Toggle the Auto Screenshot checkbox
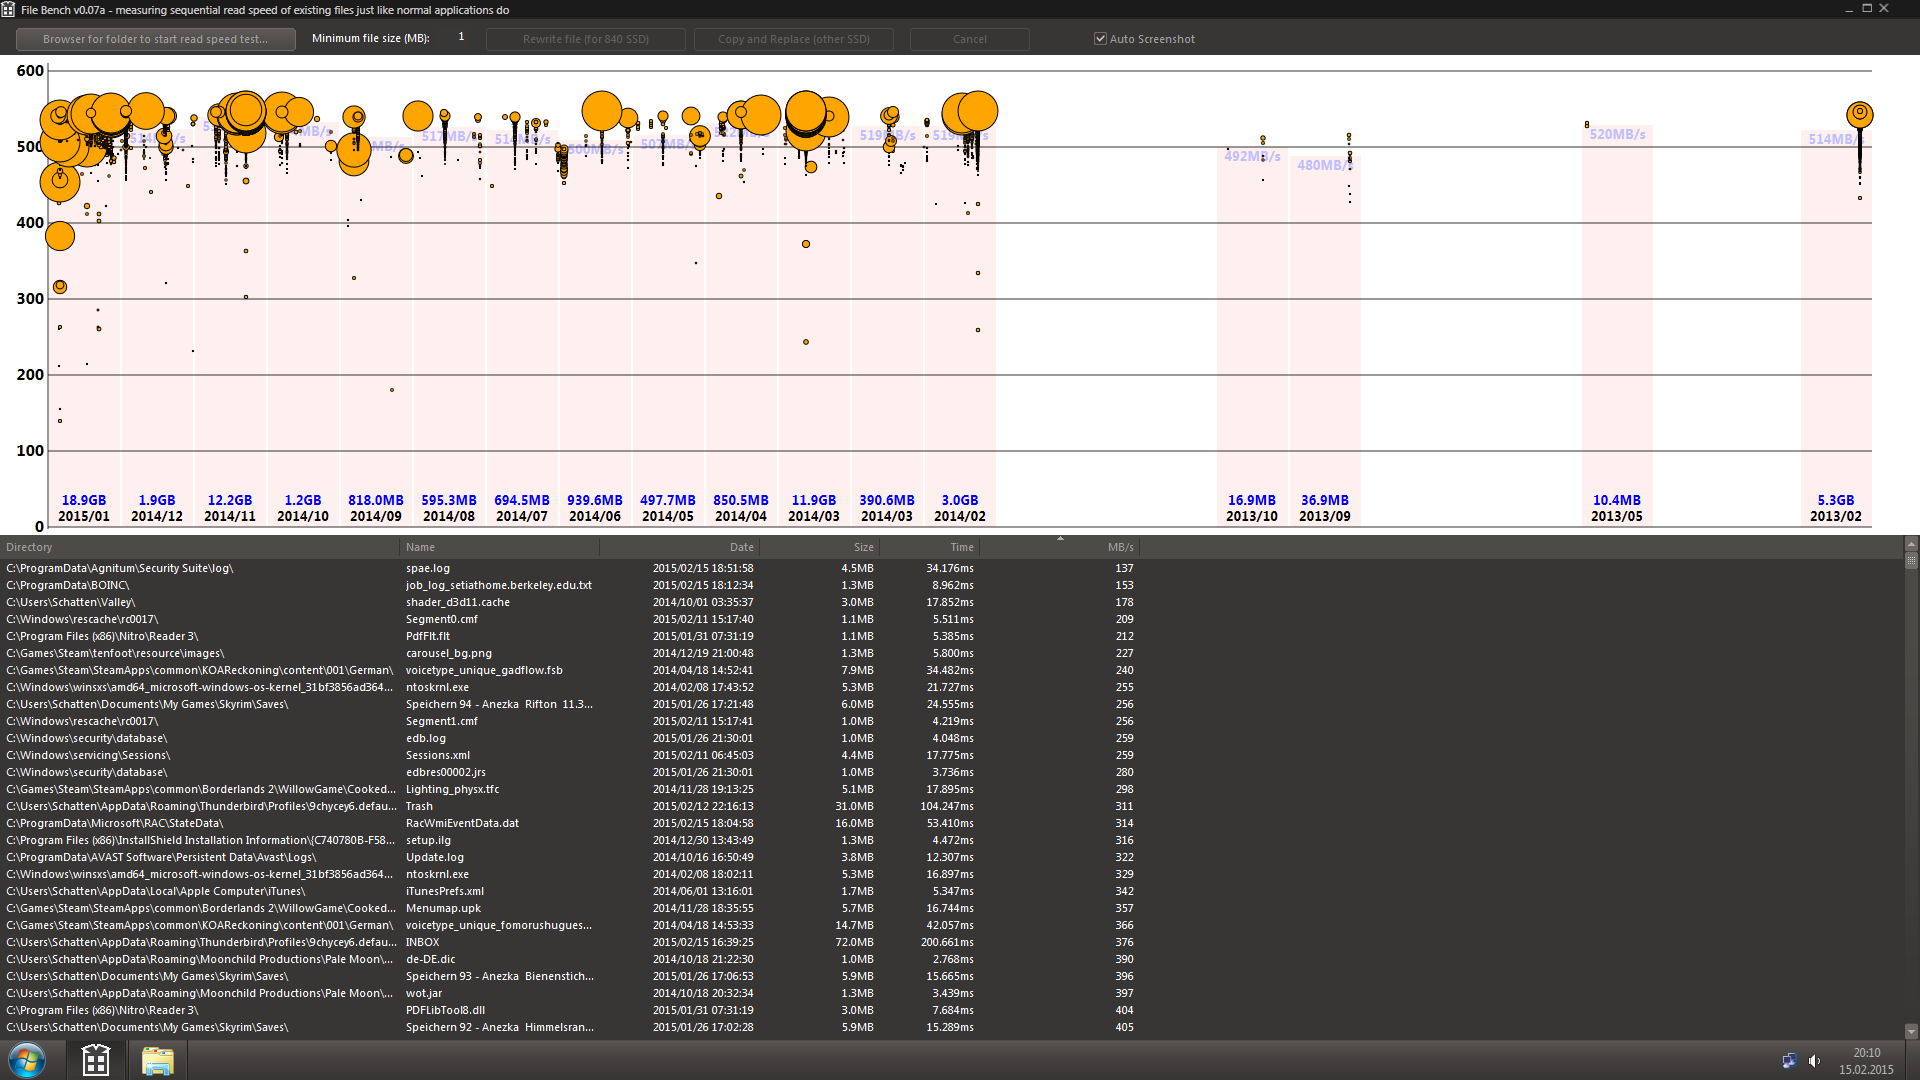 pyautogui.click(x=1100, y=39)
